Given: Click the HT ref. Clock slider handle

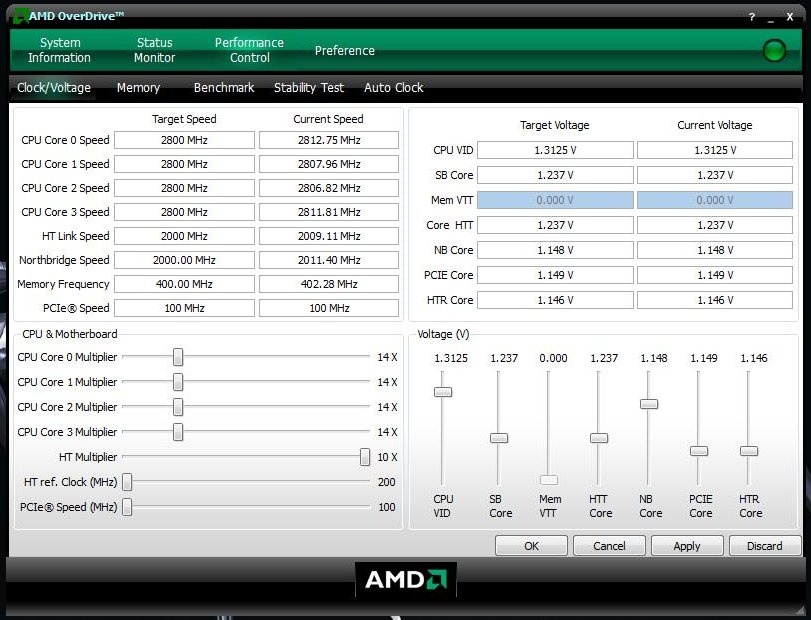Looking at the screenshot, I should (x=127, y=482).
